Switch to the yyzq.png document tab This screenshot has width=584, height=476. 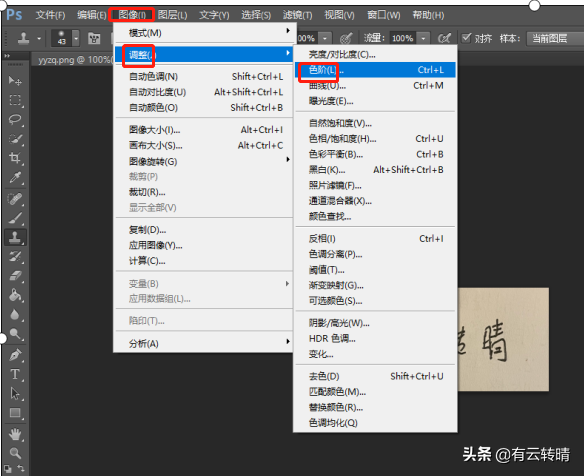coord(74,60)
